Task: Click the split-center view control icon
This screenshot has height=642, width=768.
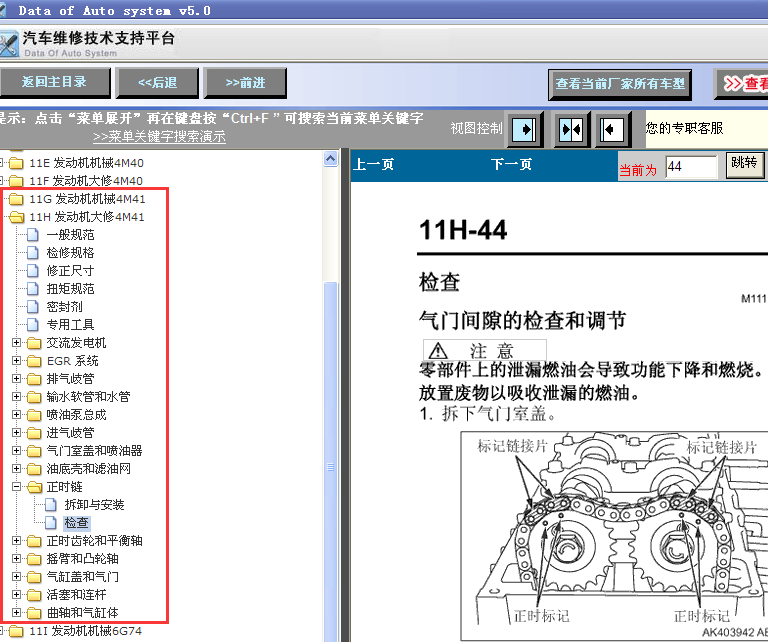Action: (x=572, y=130)
